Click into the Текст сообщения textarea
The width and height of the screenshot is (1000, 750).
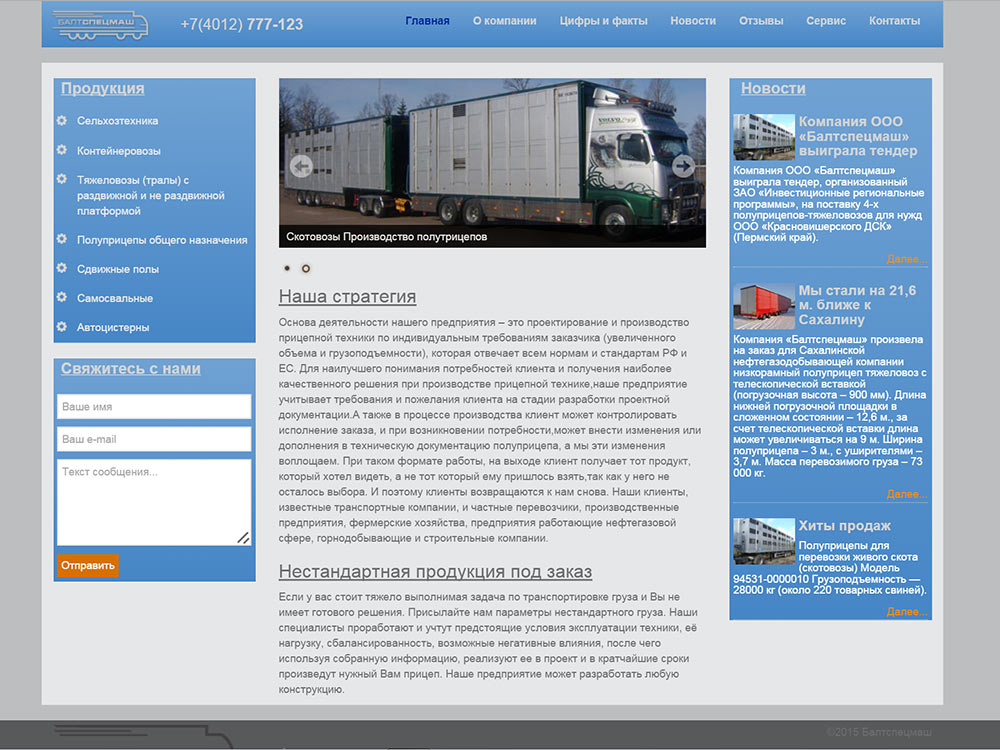154,503
